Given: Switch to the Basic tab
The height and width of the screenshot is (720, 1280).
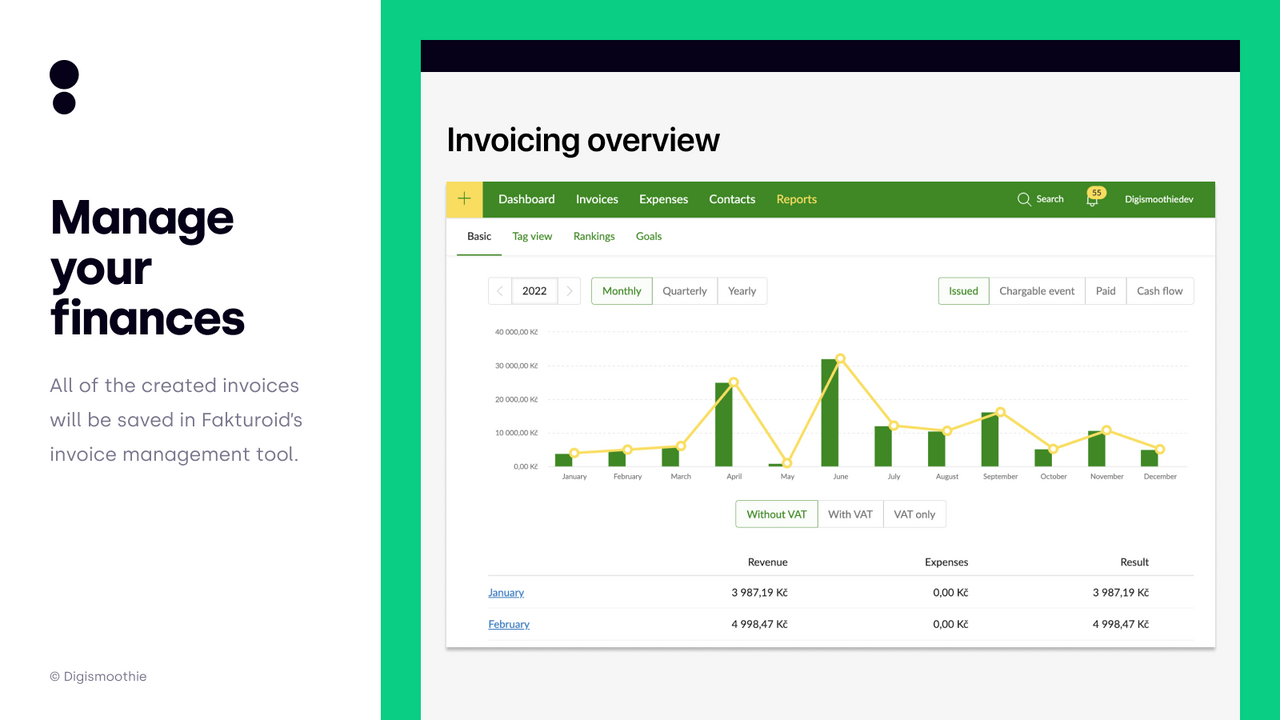Looking at the screenshot, I should coord(479,236).
